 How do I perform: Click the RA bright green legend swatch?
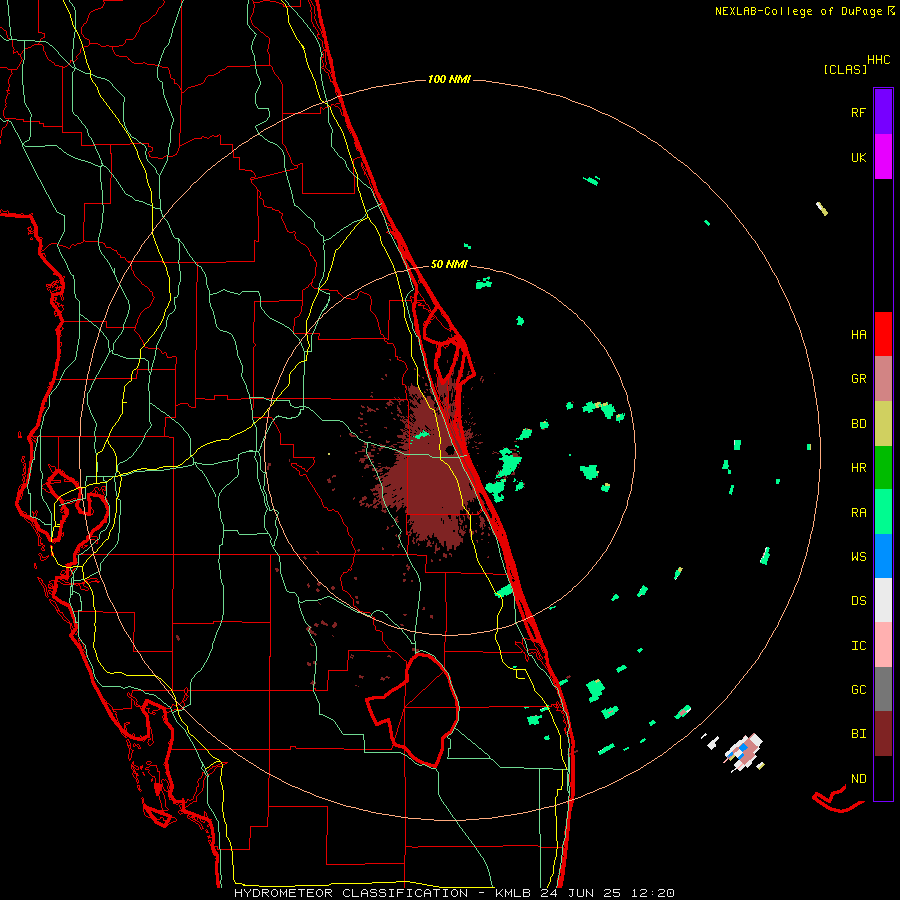pyautogui.click(x=883, y=512)
